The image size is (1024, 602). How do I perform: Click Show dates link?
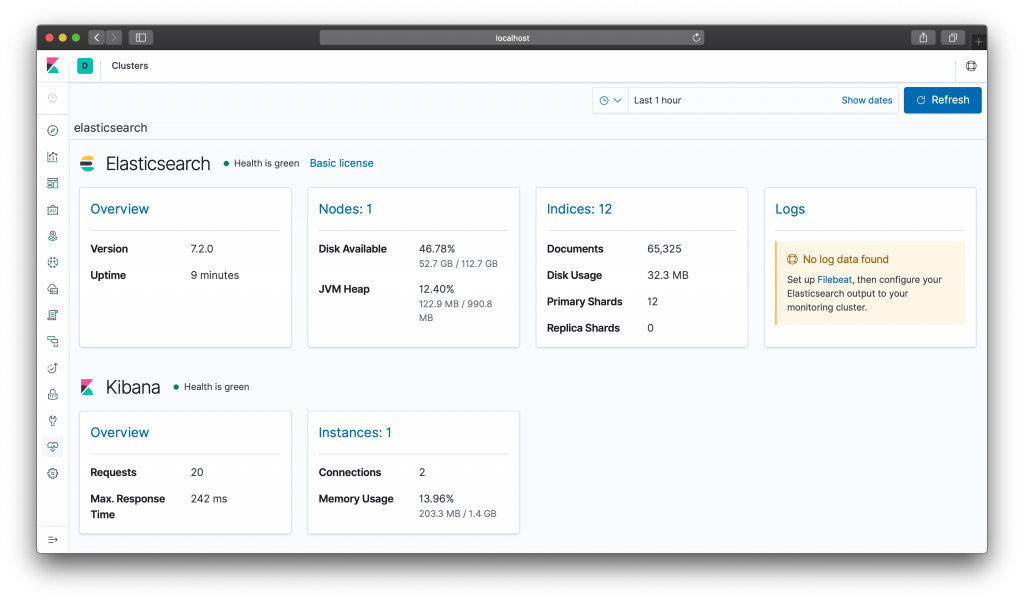(867, 101)
